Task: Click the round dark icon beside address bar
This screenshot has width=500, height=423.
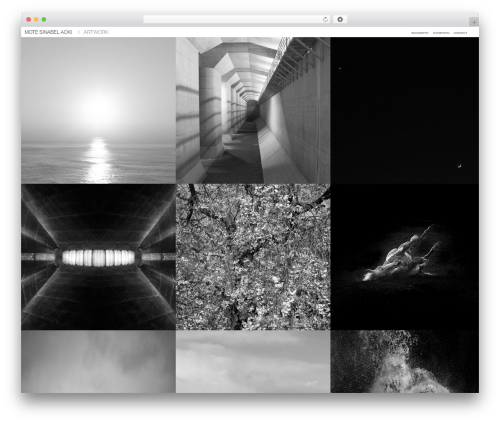Action: pos(340,20)
